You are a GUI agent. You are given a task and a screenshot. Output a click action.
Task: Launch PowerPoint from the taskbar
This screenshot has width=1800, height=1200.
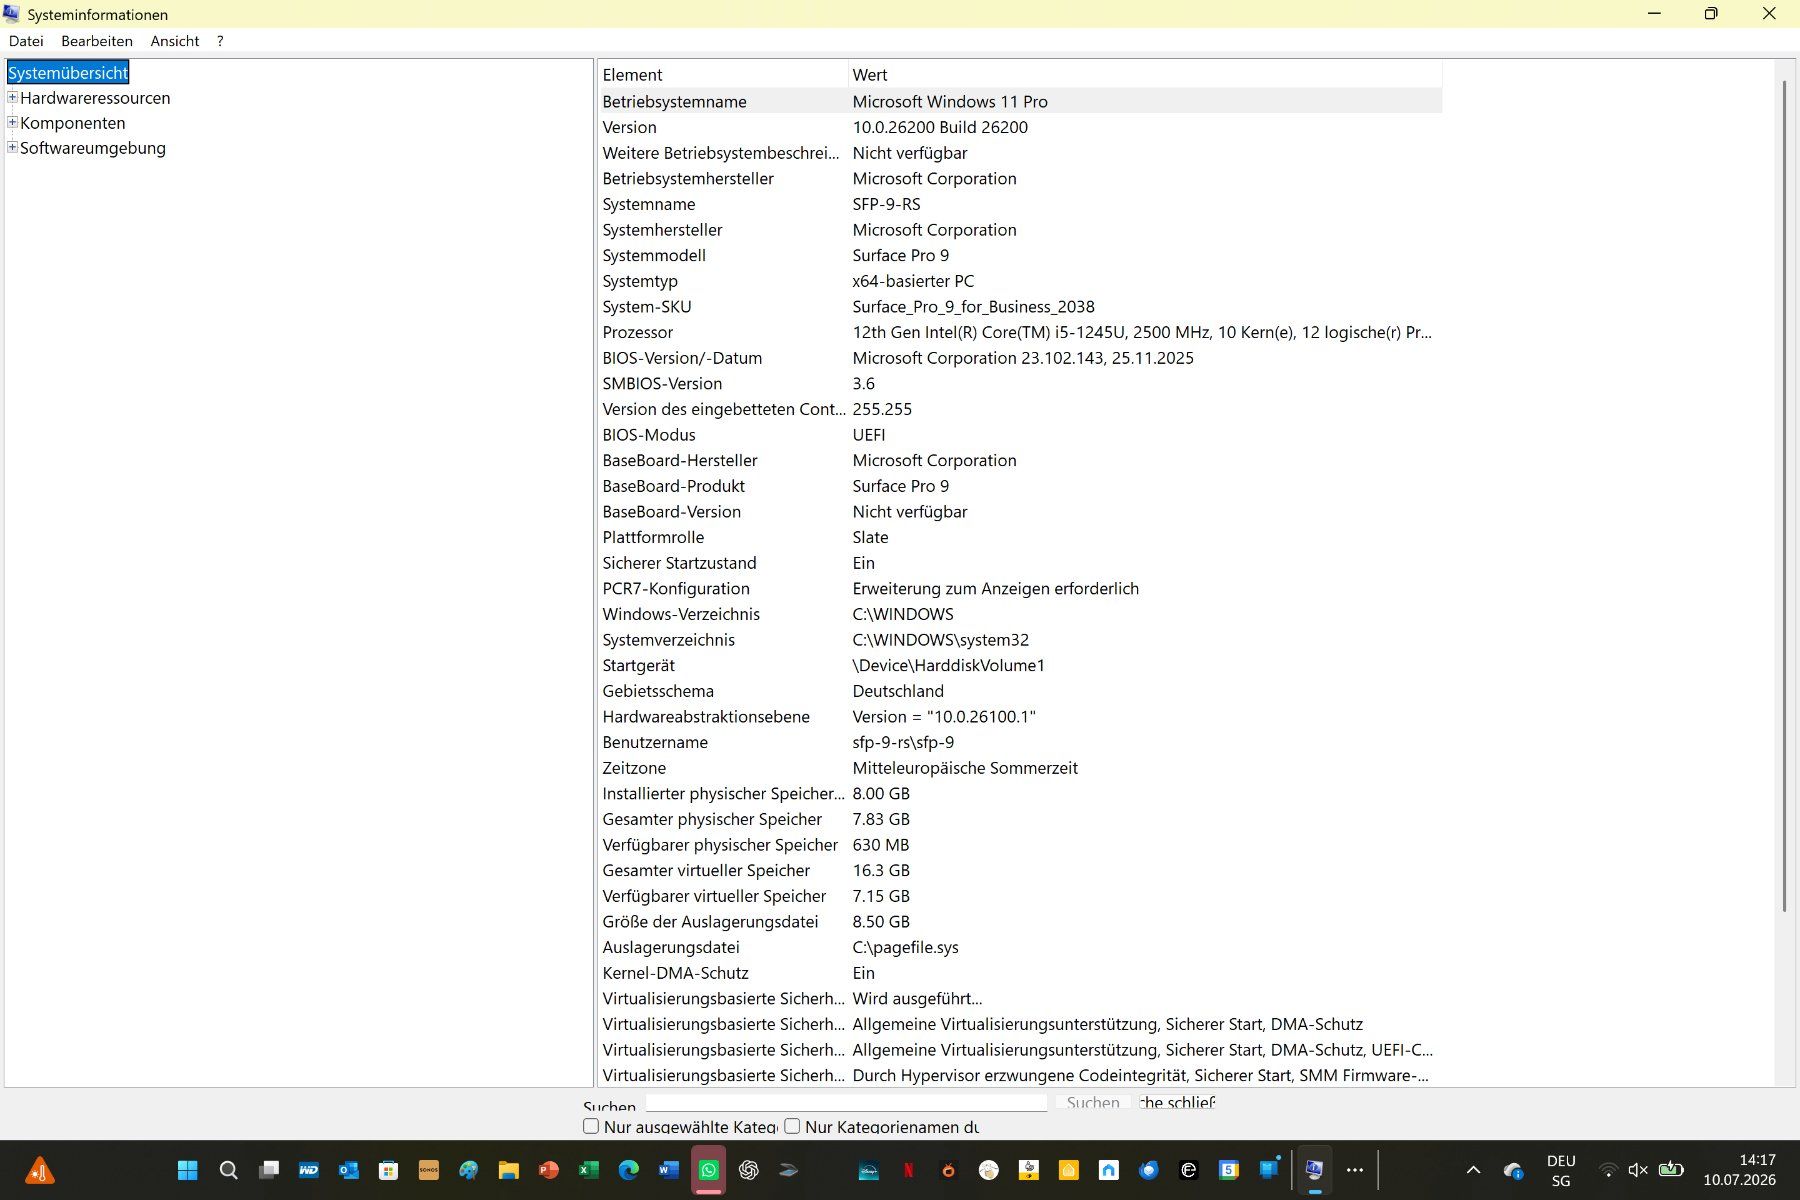click(548, 1170)
